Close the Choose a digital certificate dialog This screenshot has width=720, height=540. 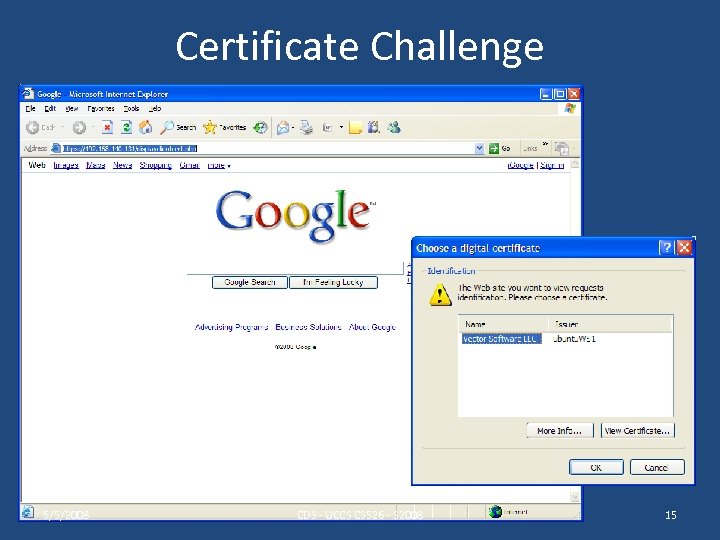684,248
